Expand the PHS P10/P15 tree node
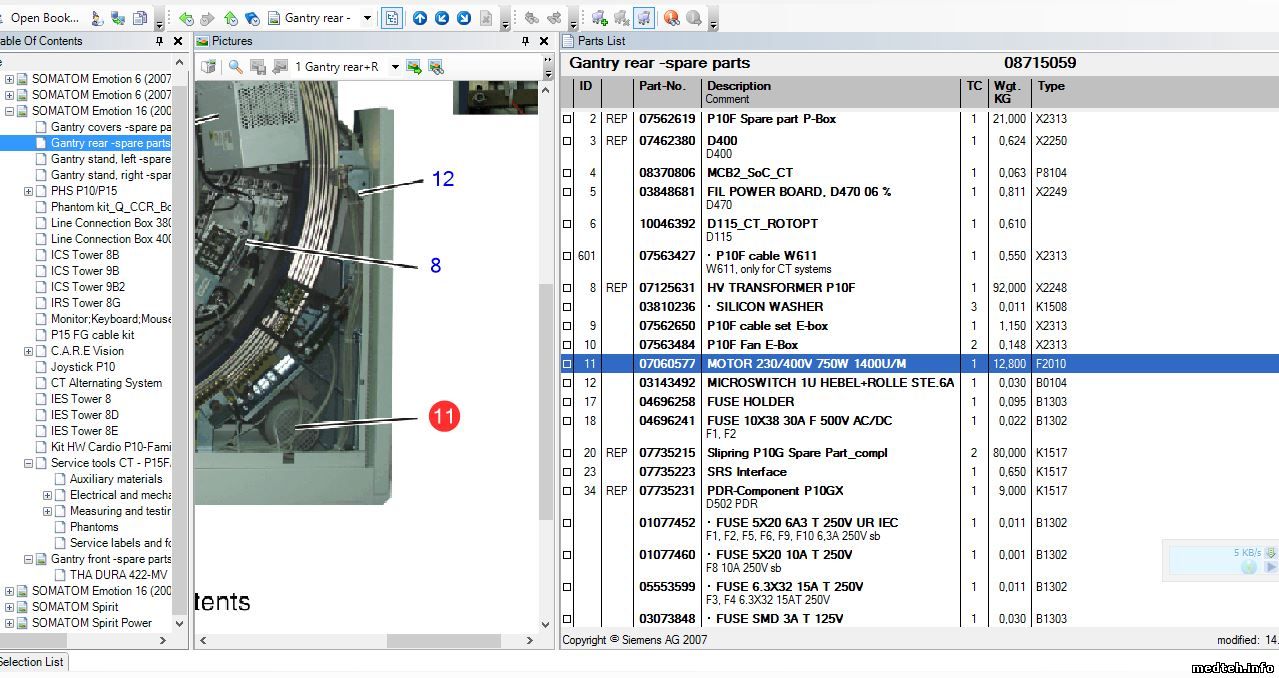Image resolution: width=1279 pixels, height=678 pixels. (x=28, y=191)
